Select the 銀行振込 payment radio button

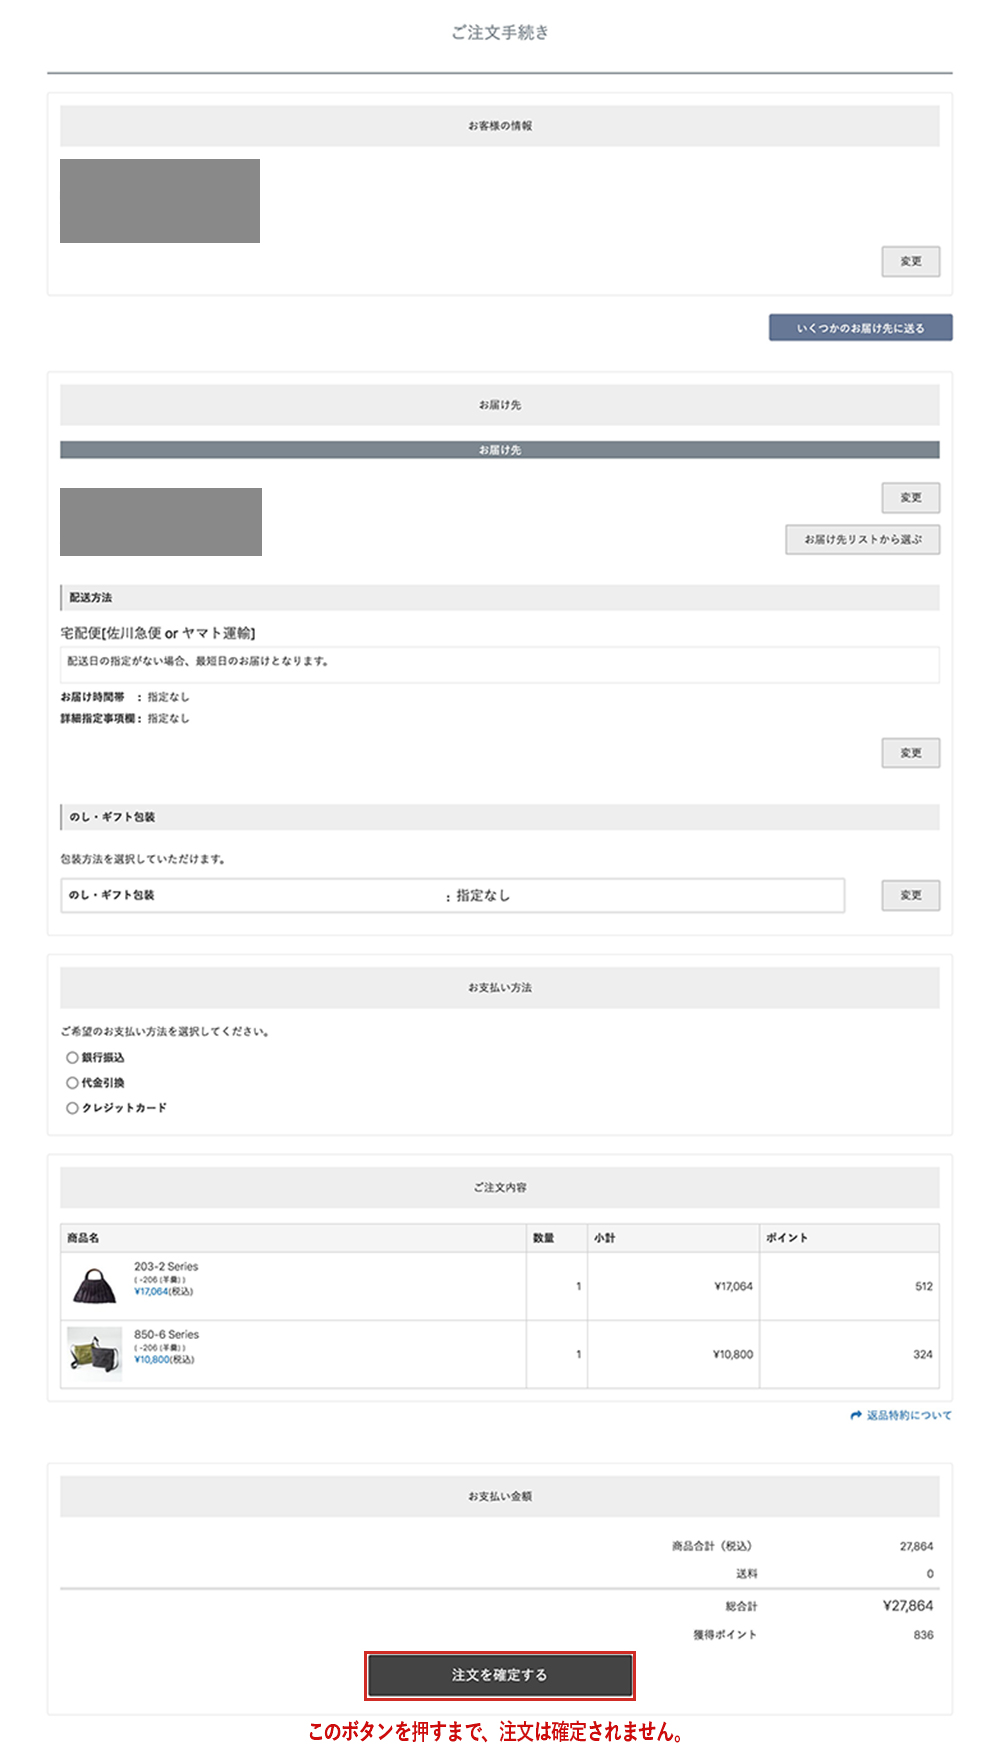(x=72, y=1057)
